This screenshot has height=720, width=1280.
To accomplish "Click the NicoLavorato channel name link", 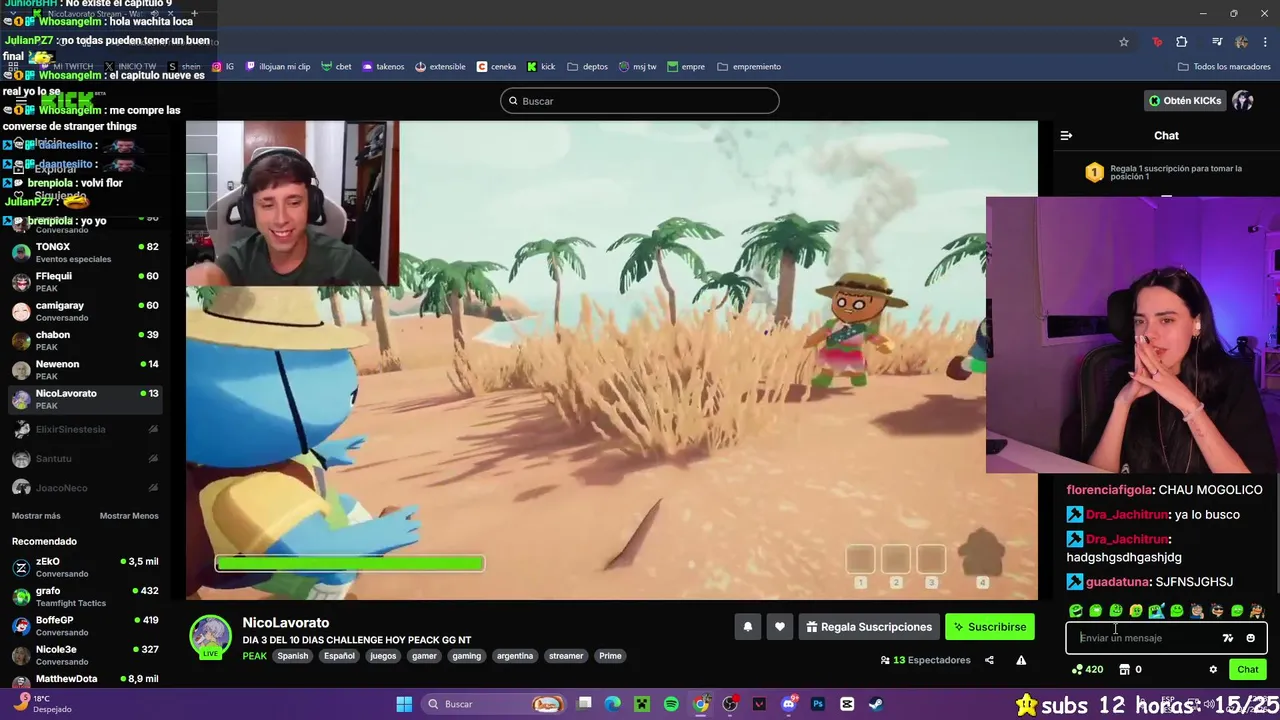I will coord(285,623).
